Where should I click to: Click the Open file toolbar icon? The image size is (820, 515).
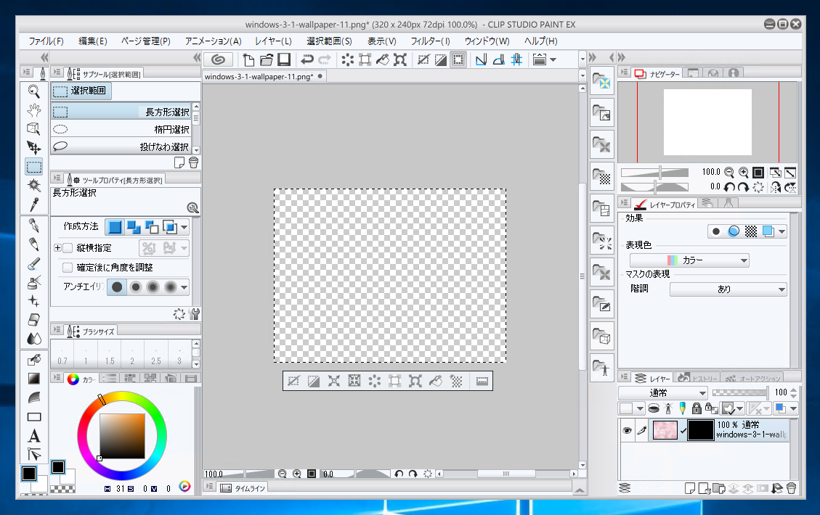click(266, 60)
